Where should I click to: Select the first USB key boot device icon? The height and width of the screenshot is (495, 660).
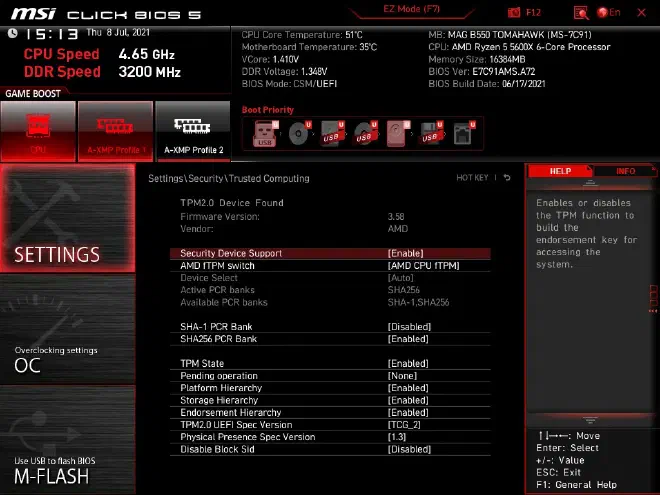(266, 133)
